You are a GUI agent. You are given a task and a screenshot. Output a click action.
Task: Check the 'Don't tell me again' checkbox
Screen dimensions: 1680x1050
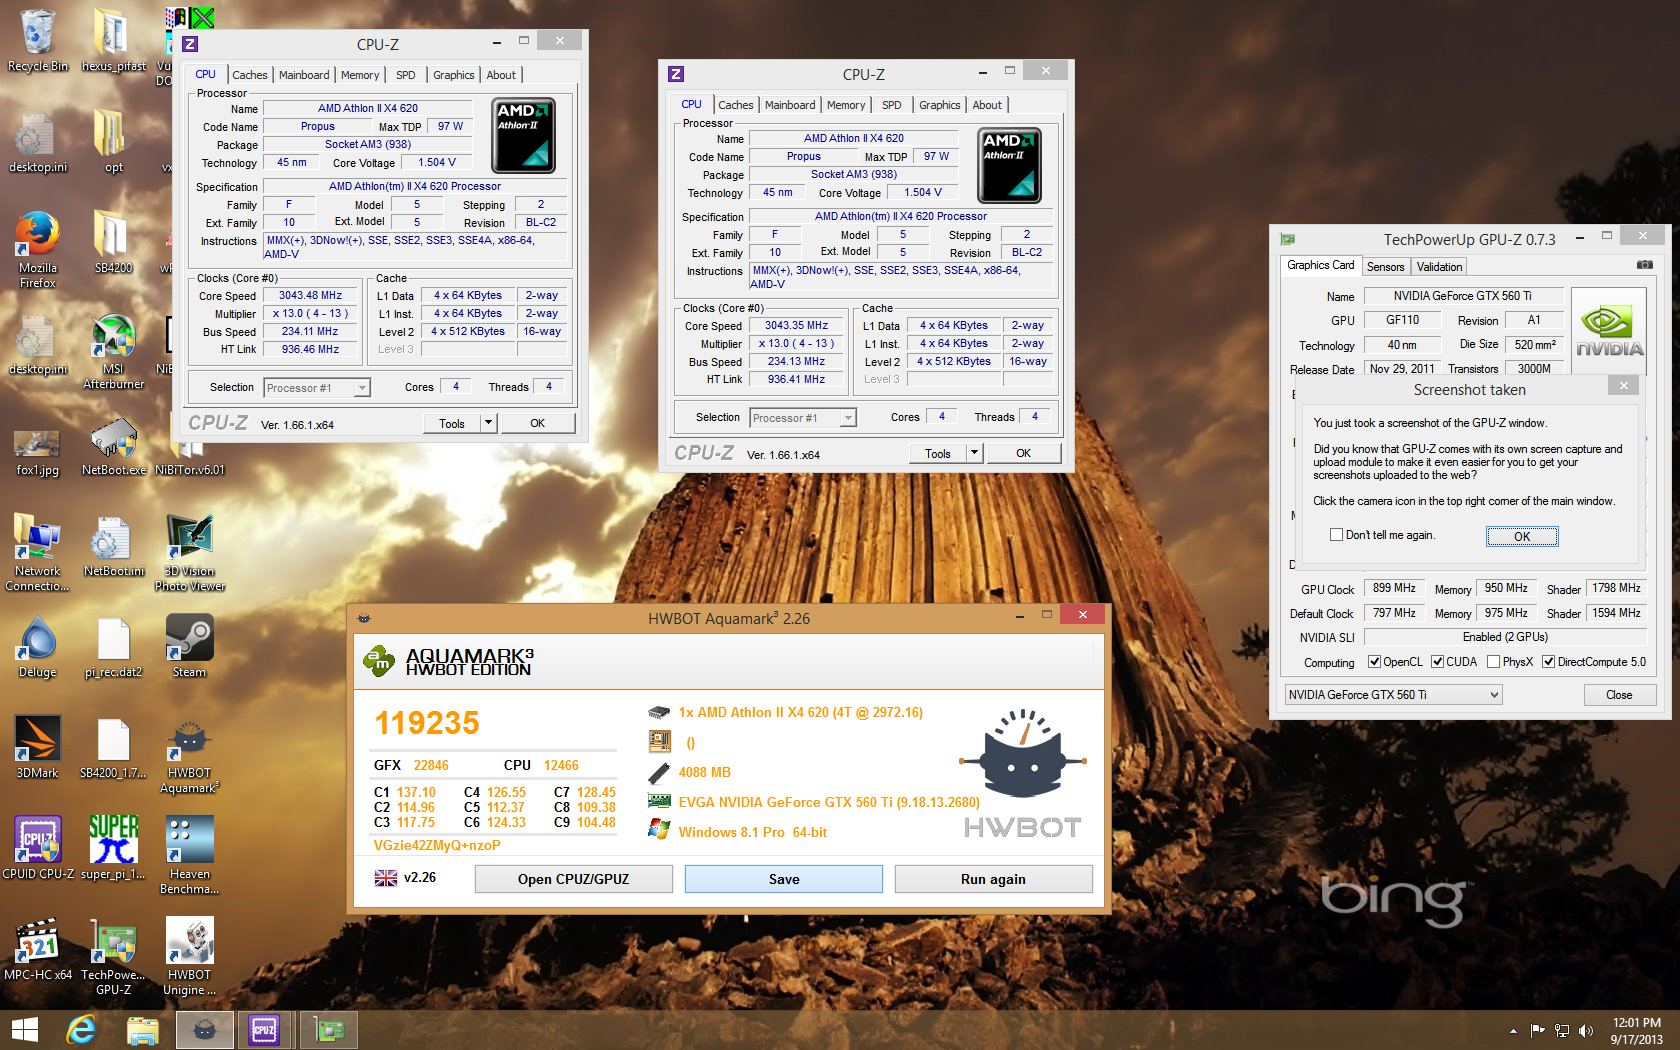(1336, 535)
